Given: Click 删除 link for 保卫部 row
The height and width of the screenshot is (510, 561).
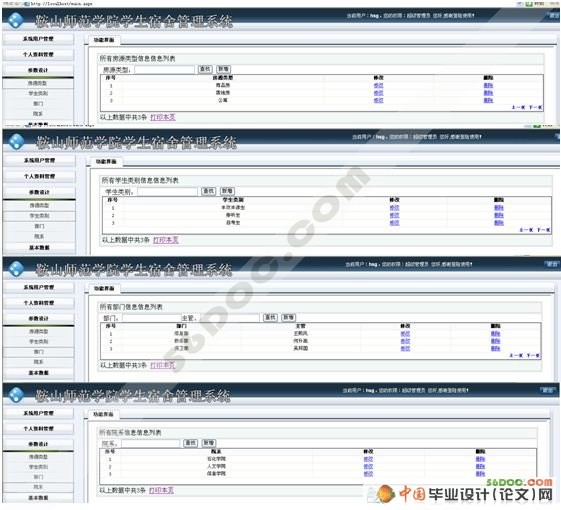Looking at the screenshot, I should [496, 349].
